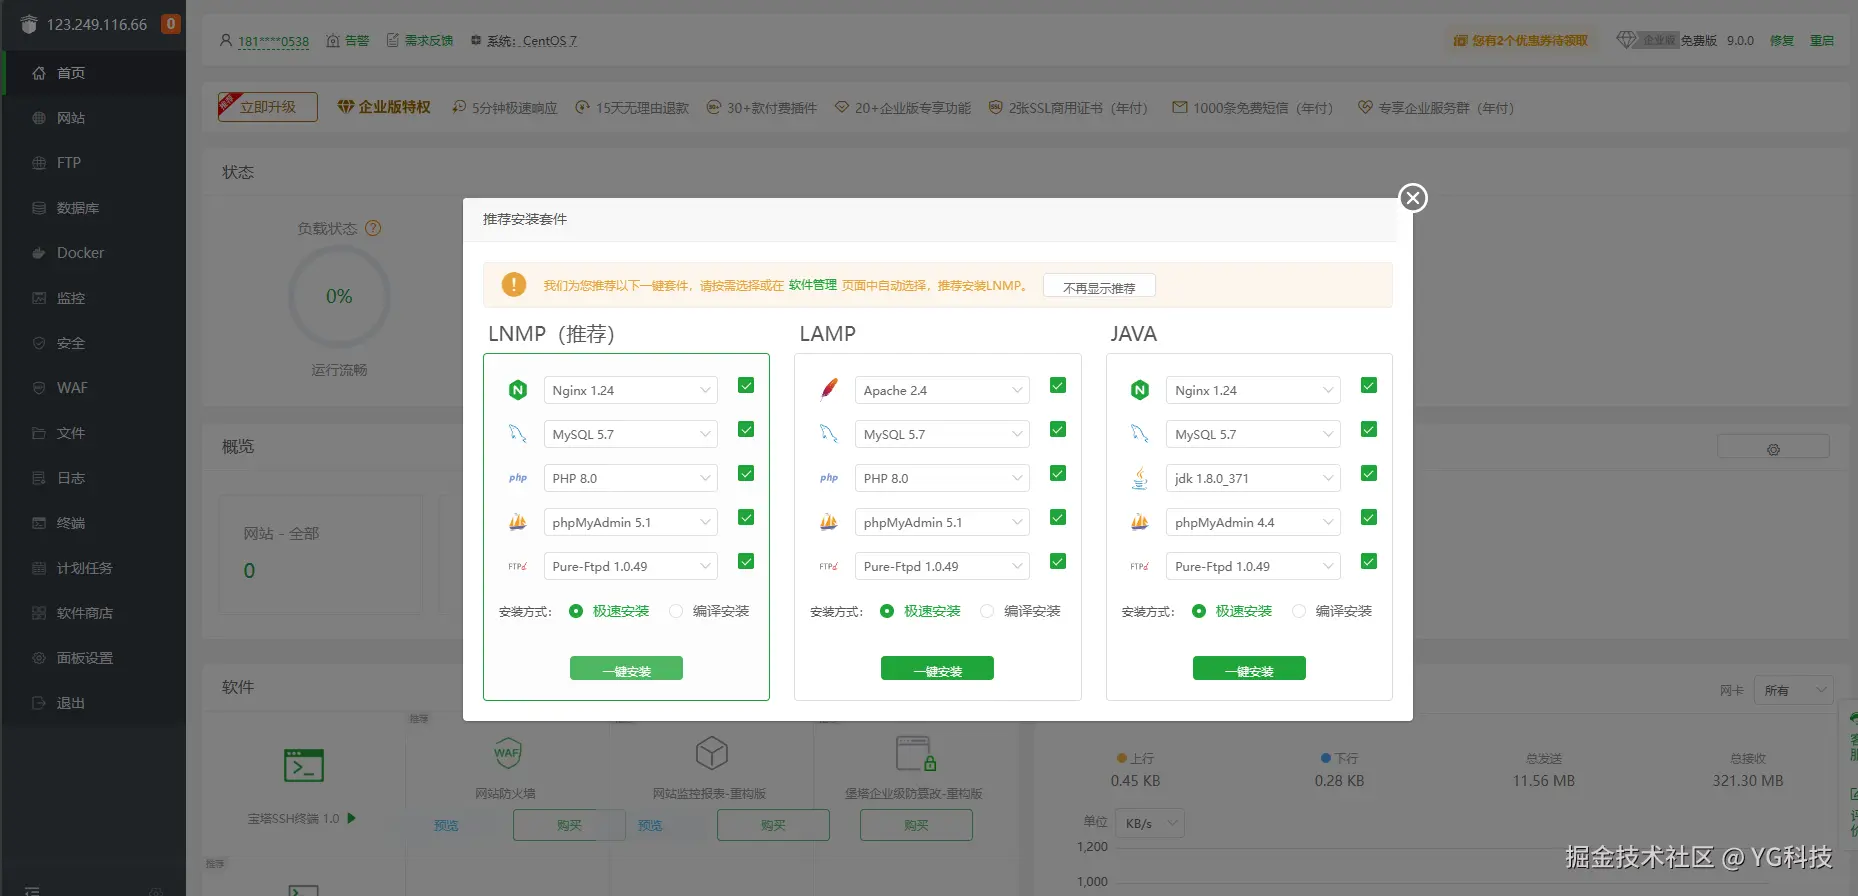
Task: Click the 堡塔企业级防篡改 lock window icon
Action: pyautogui.click(x=915, y=754)
